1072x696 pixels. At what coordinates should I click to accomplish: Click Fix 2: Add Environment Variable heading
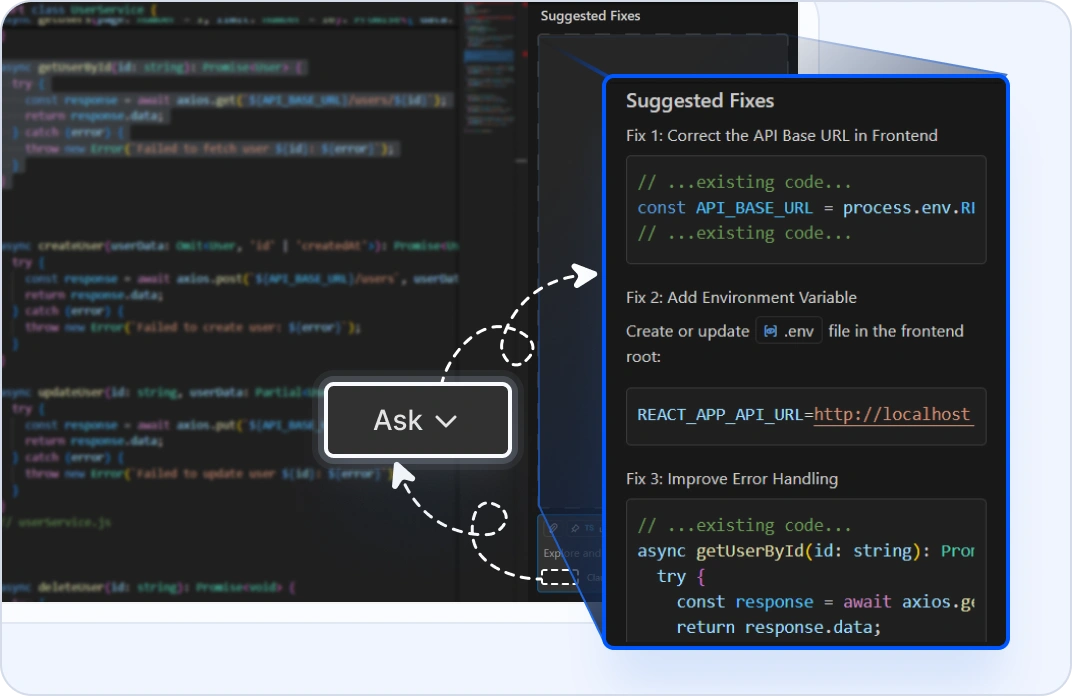coord(741,297)
